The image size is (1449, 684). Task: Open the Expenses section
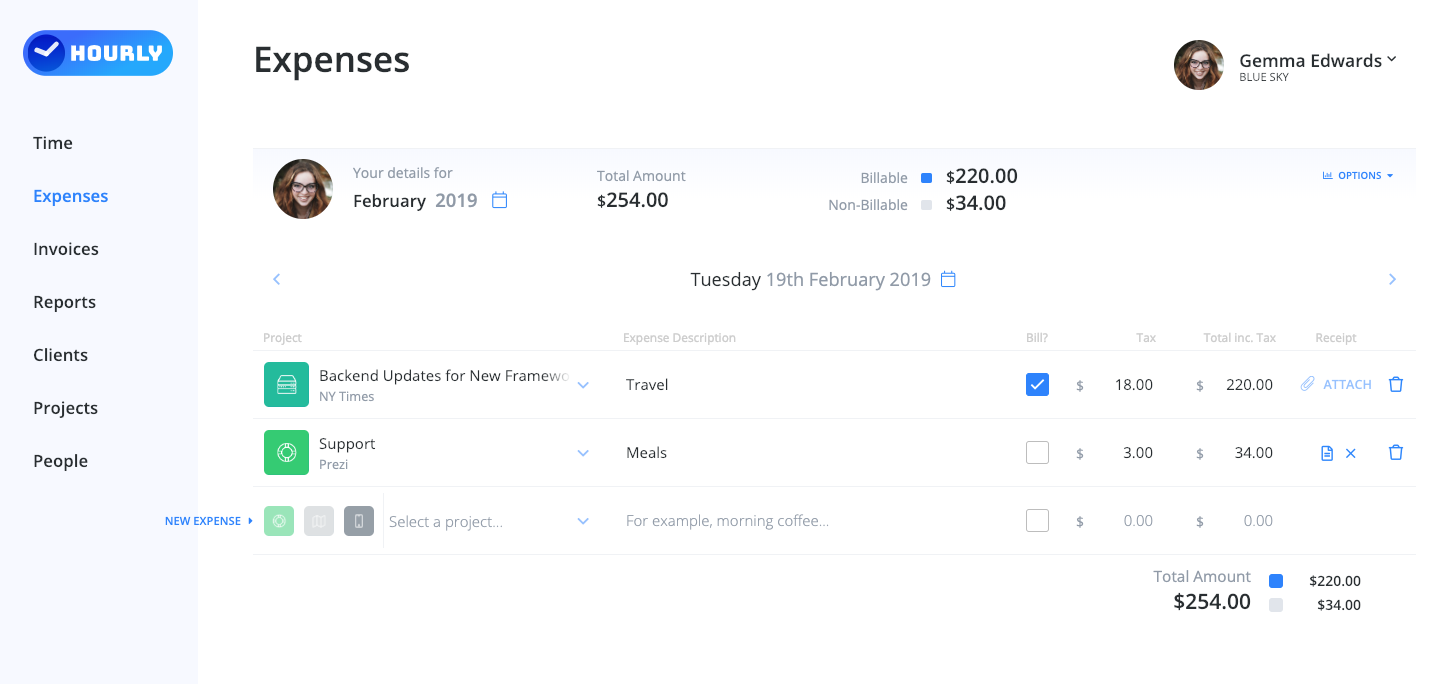71,196
